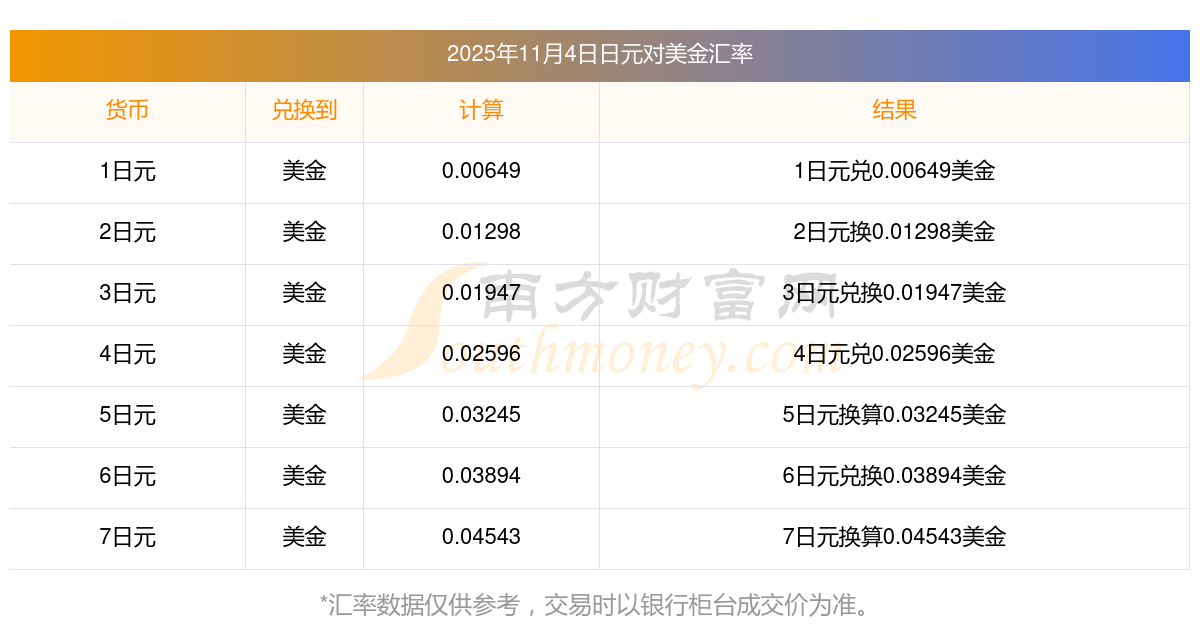This screenshot has width=1200, height=636.
Task: Select the result 2日元换0.01298美金
Action: tap(894, 232)
